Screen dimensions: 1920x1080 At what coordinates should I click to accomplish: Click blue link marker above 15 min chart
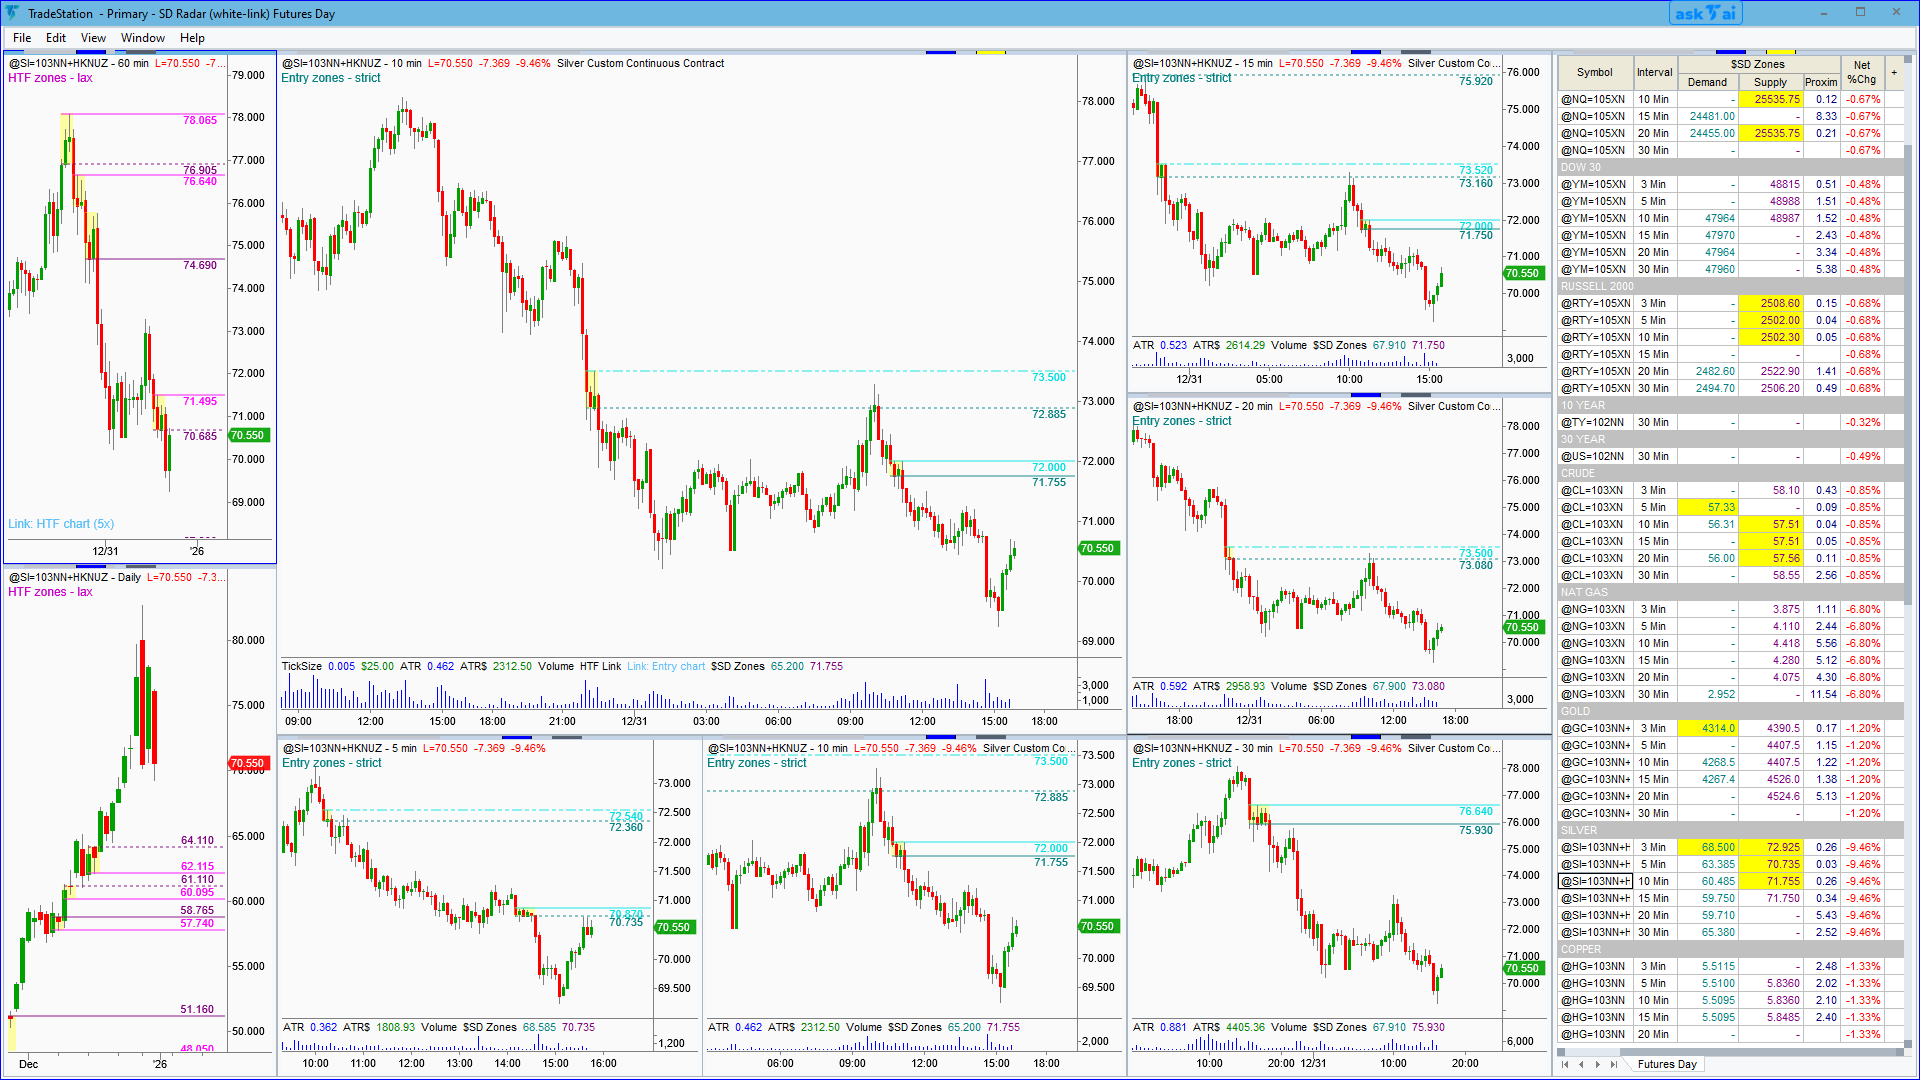[1365, 52]
